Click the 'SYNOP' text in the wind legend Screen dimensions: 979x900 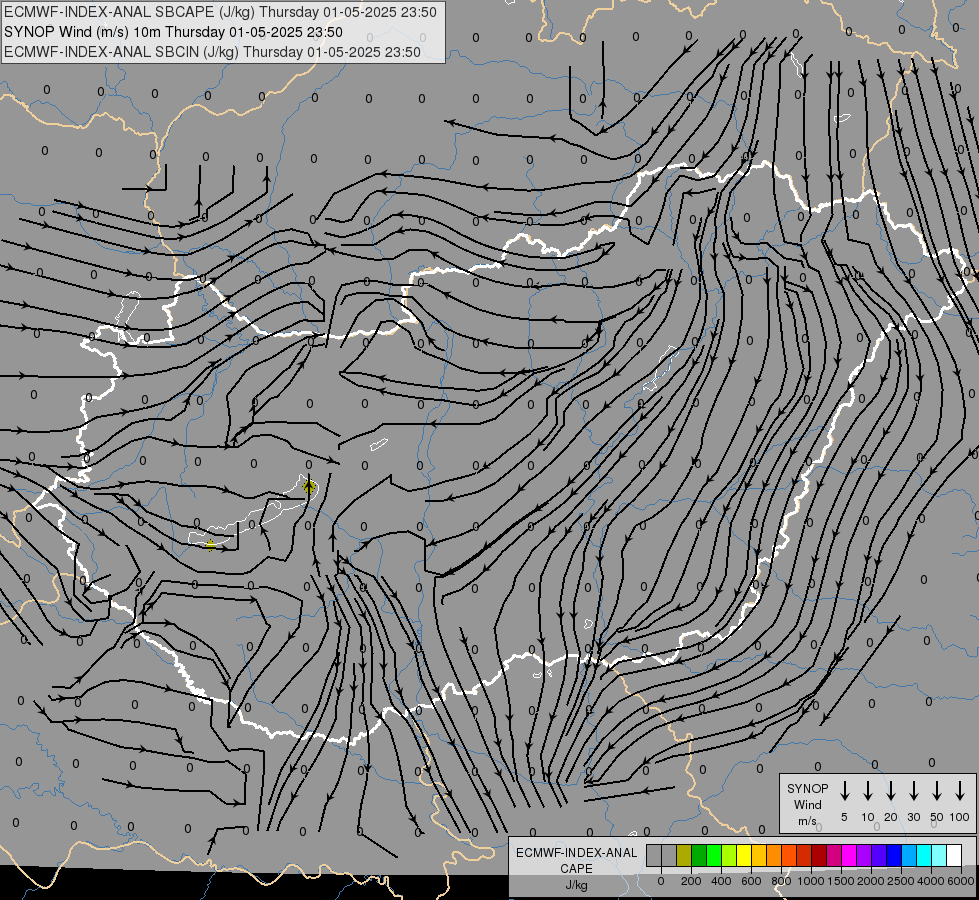(807, 788)
